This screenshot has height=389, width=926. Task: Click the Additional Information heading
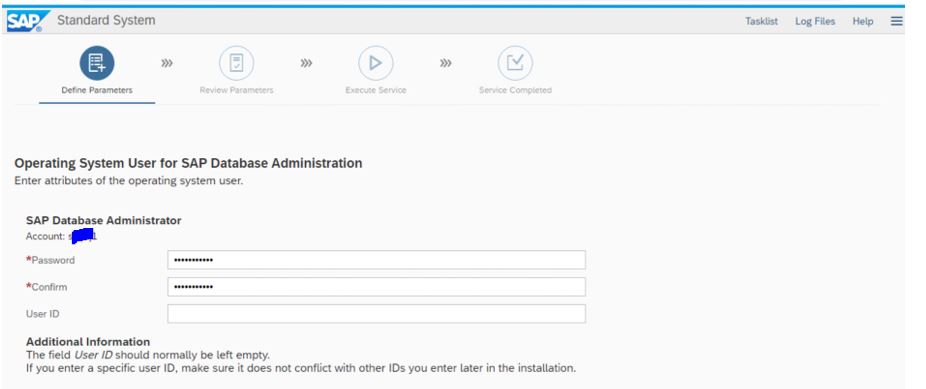[88, 342]
